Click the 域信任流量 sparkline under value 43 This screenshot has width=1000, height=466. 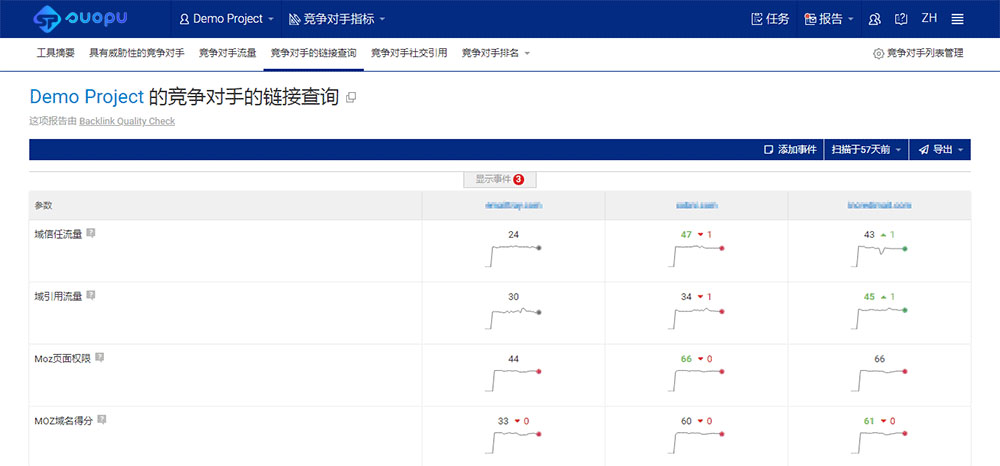point(879,256)
